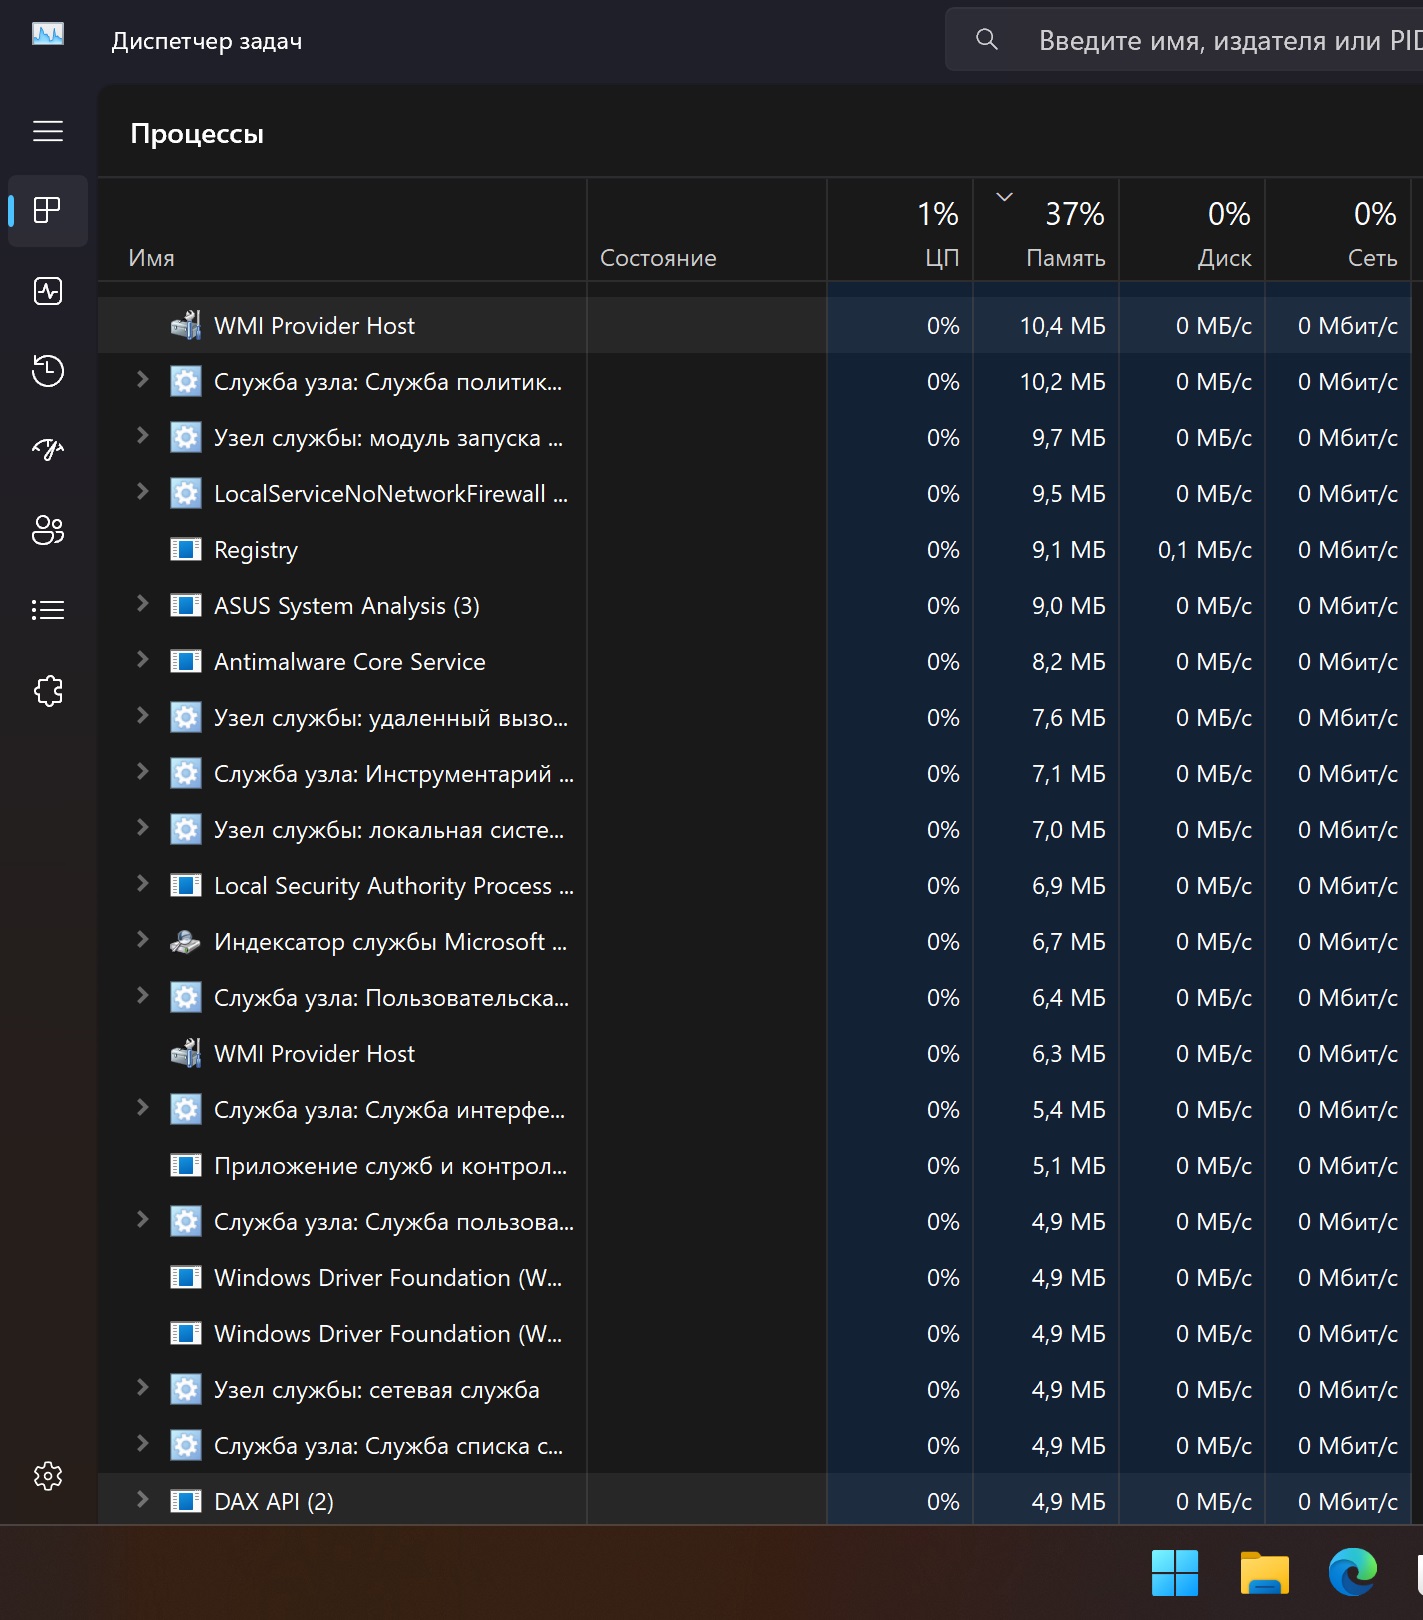Click the Task Manager app icon in title bar
1423x1620 pixels.
(x=48, y=34)
